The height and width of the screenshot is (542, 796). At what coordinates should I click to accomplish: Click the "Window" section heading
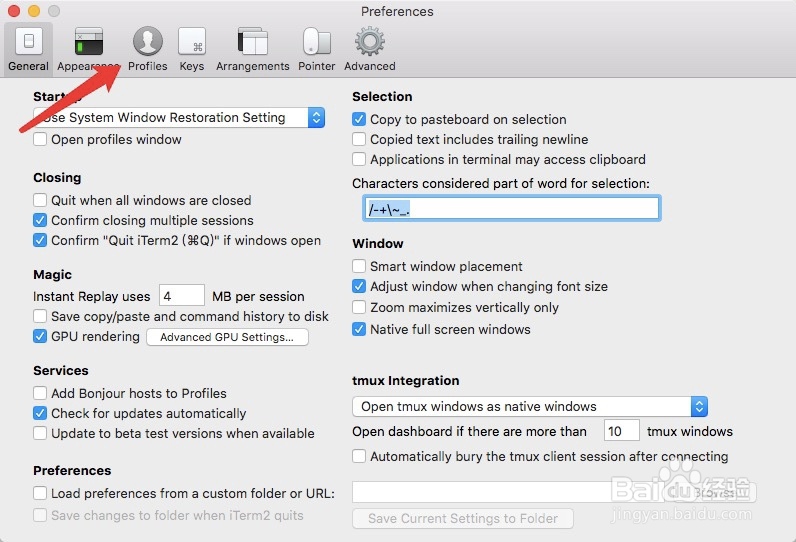(x=378, y=244)
